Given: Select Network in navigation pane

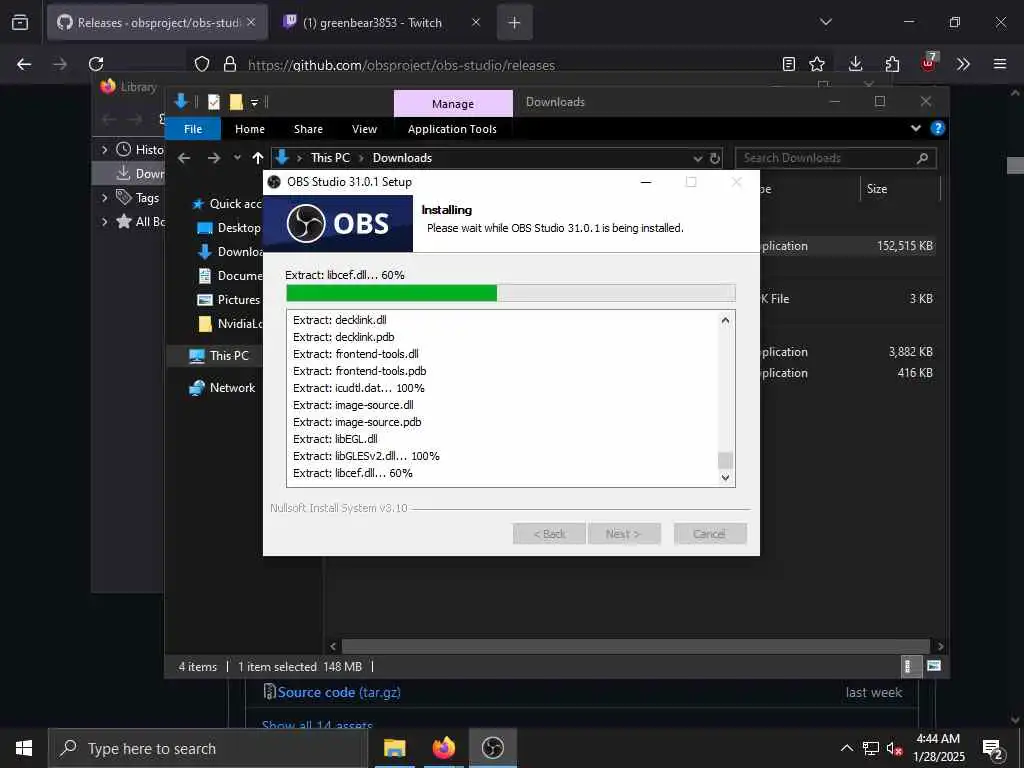Looking at the screenshot, I should 222,387.
